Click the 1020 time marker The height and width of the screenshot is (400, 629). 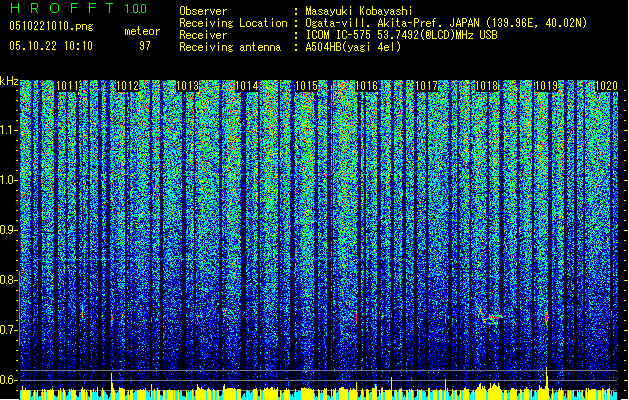(x=606, y=87)
